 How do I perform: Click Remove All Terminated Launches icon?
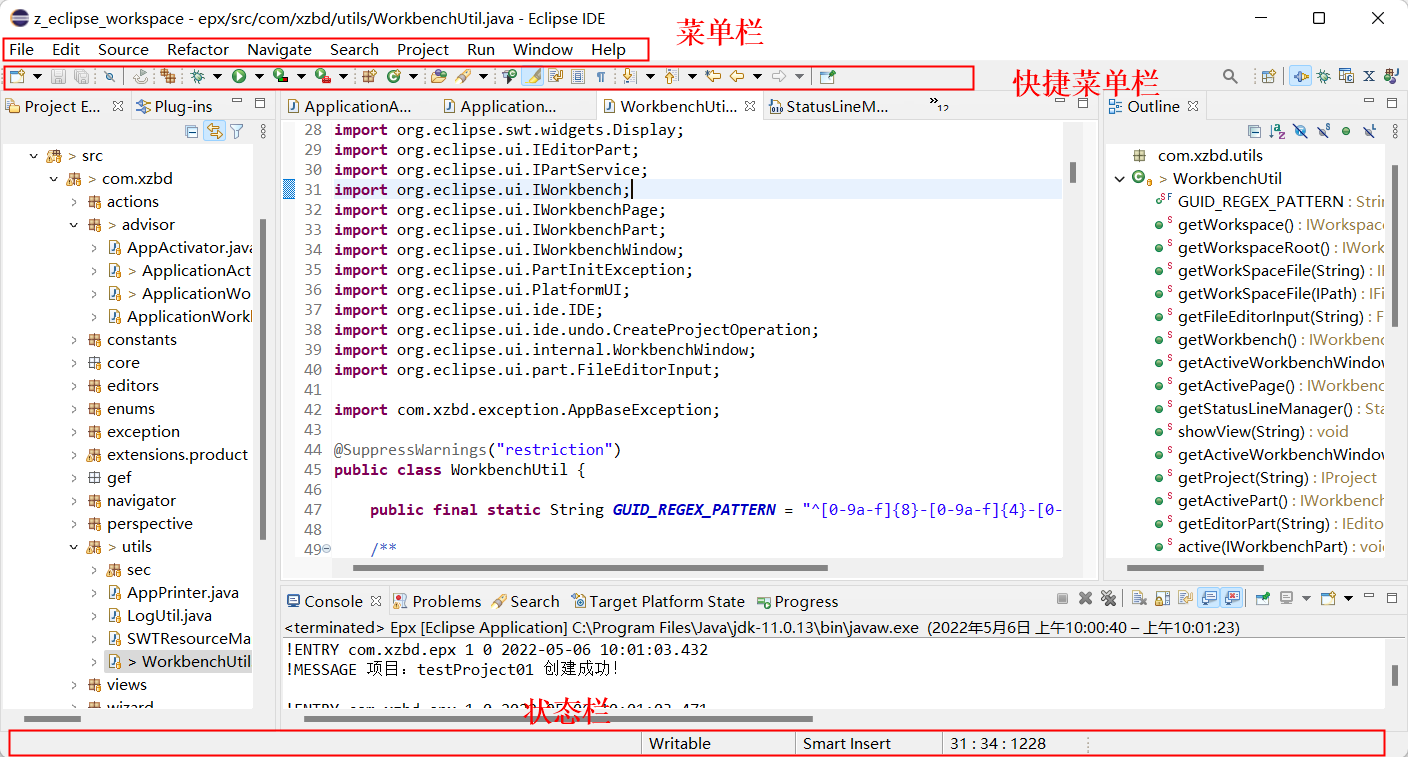(x=1108, y=599)
